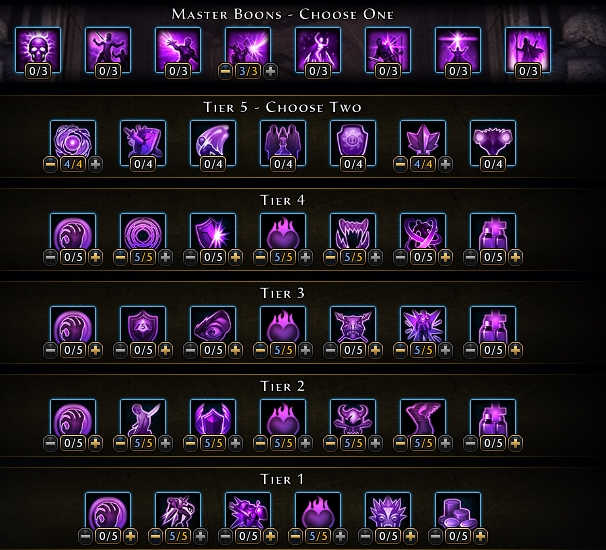Decrease Tier 5 swirl boon from 4/4
The height and width of the screenshot is (550, 606).
(x=50, y=165)
